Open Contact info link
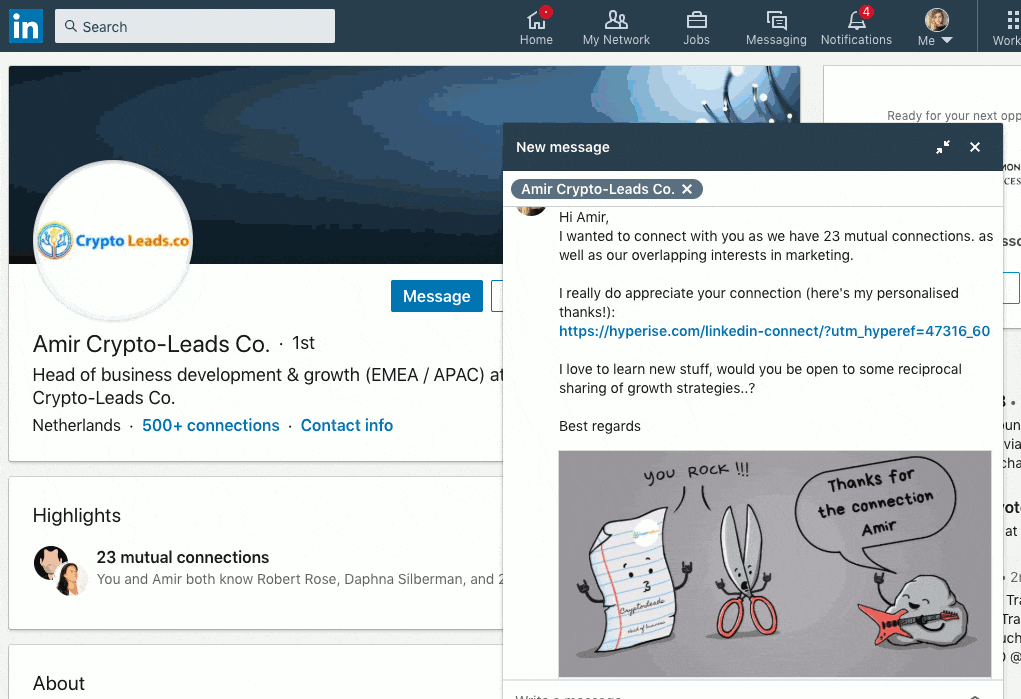This screenshot has width=1021, height=699. (x=347, y=425)
